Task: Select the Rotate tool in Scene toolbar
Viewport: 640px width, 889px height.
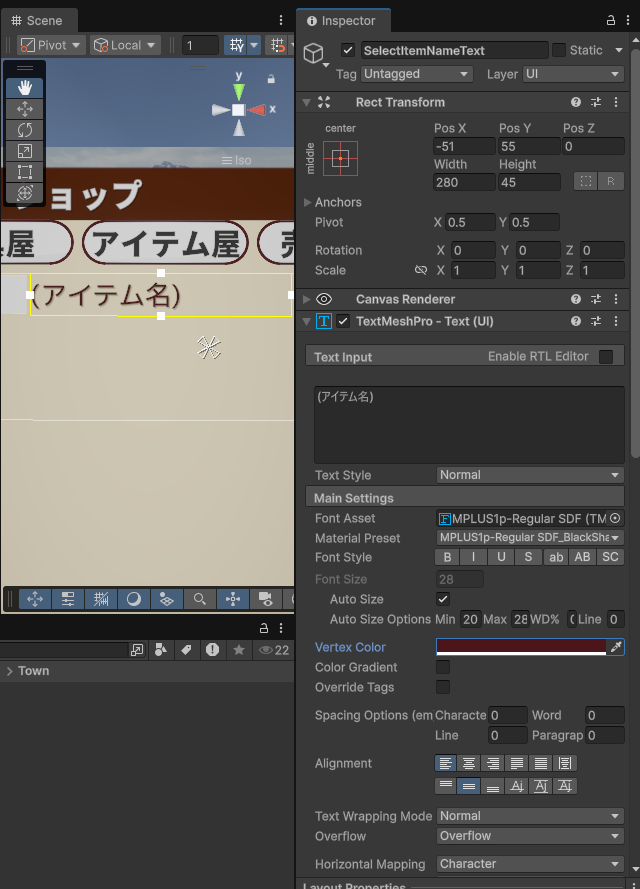Action: [x=24, y=130]
